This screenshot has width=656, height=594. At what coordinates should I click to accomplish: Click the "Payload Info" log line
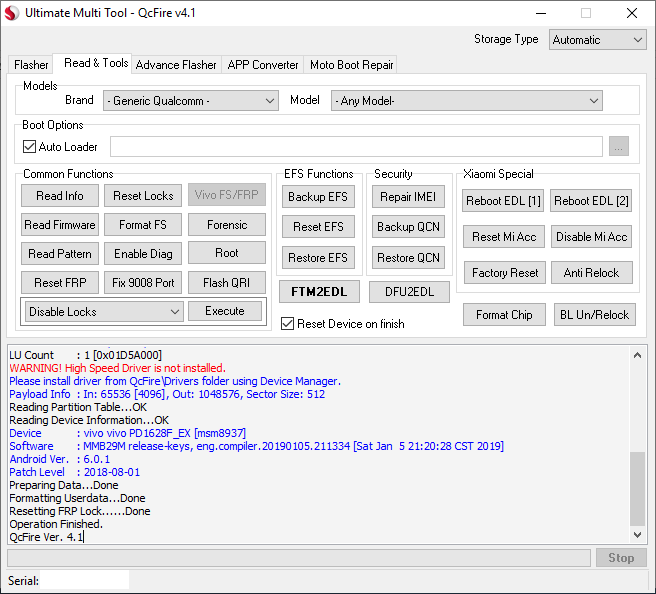point(167,394)
